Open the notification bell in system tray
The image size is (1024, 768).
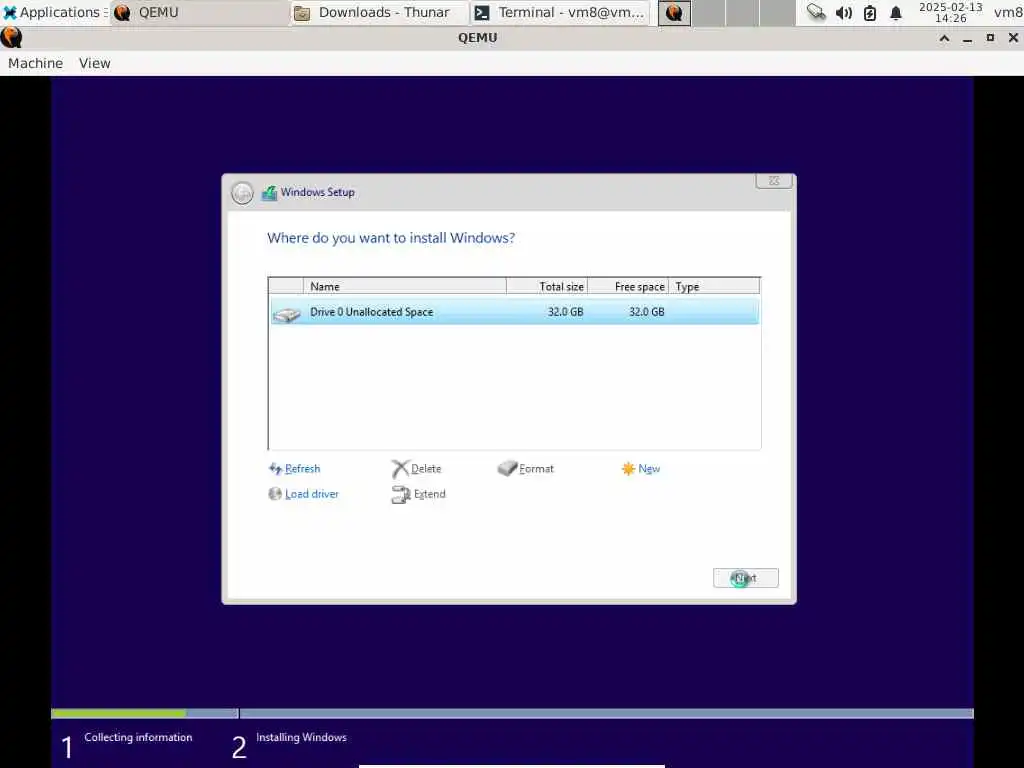(896, 12)
